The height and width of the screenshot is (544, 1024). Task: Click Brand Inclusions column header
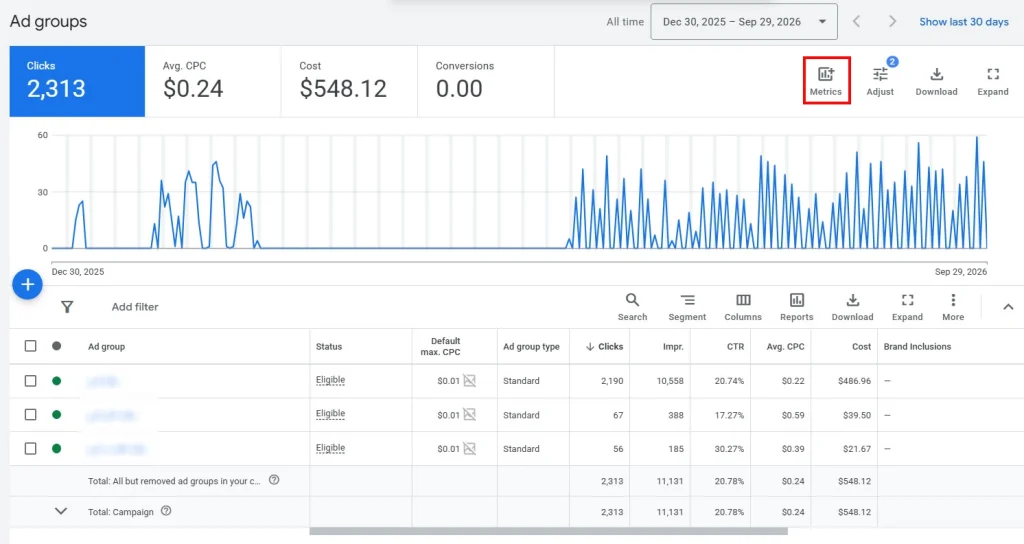pyautogui.click(x=917, y=347)
